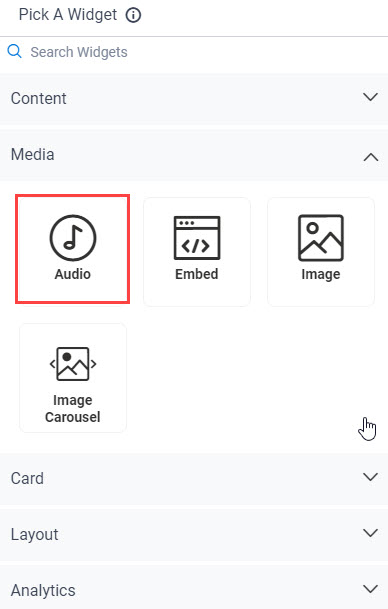This screenshot has width=388, height=609.
Task: Focus the Search Widgets input field
Action: (194, 52)
